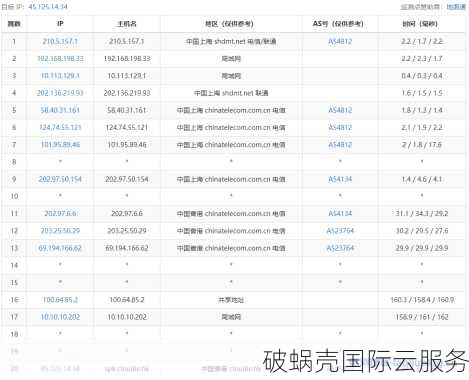Open the 202.136.219.93 IP link

[60, 93]
